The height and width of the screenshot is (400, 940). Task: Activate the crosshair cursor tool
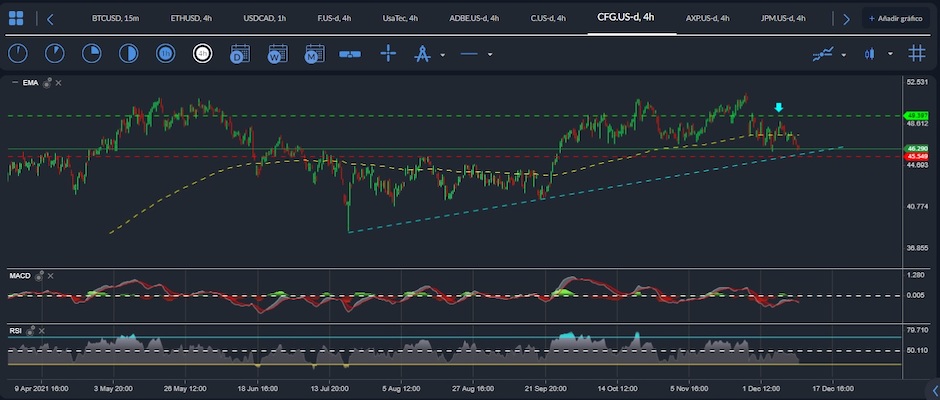(x=388, y=54)
